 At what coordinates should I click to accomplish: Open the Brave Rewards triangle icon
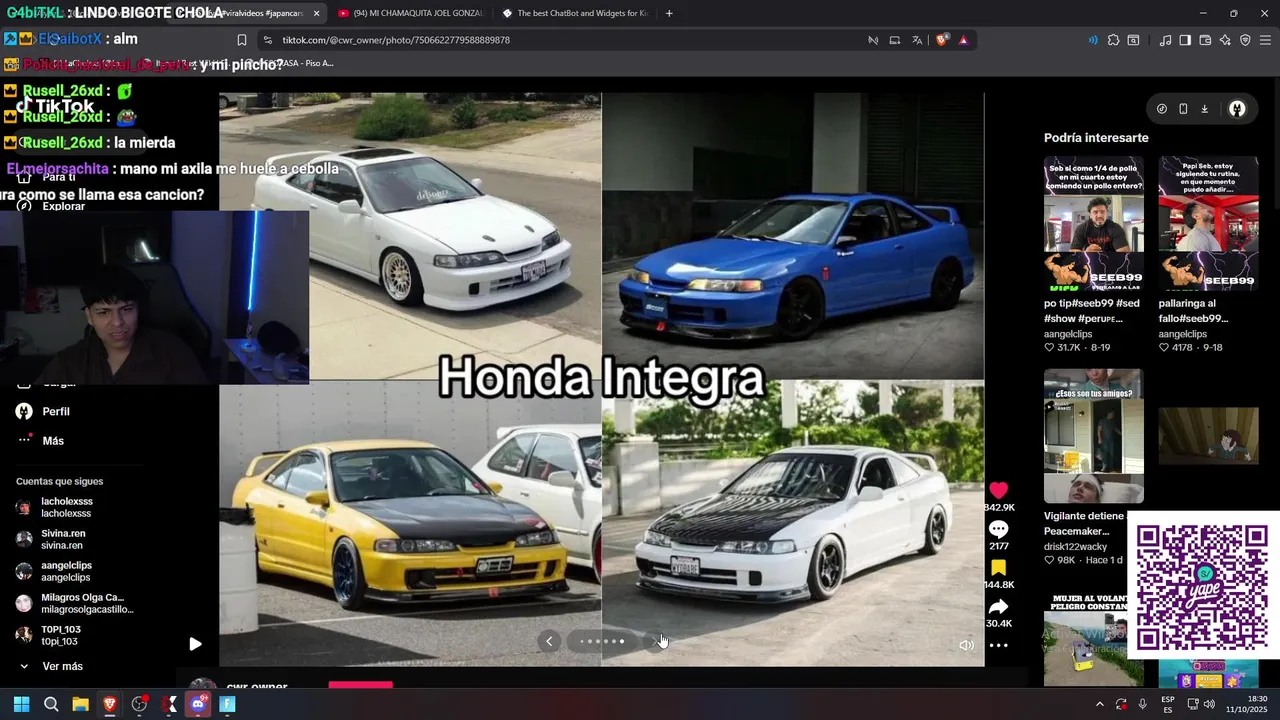(x=963, y=40)
